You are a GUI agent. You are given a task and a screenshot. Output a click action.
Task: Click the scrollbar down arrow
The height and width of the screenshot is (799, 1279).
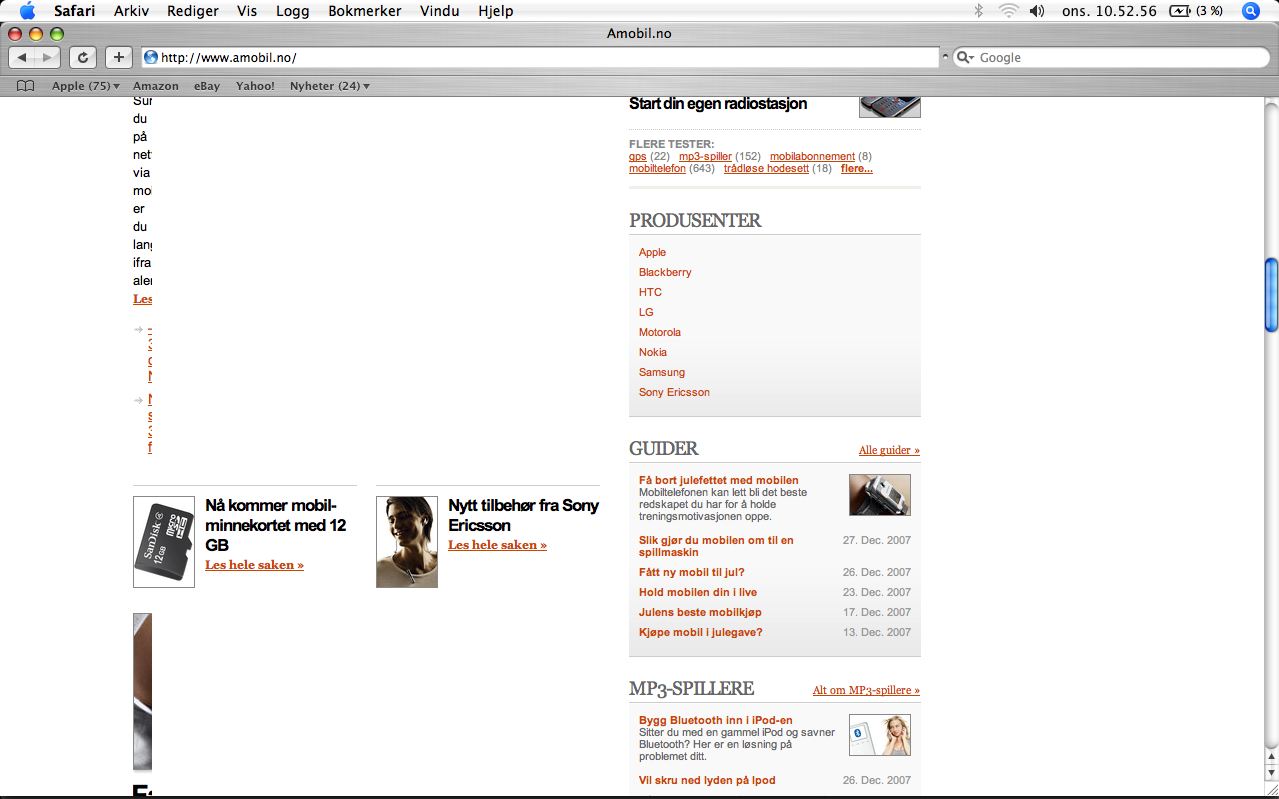point(1271,773)
